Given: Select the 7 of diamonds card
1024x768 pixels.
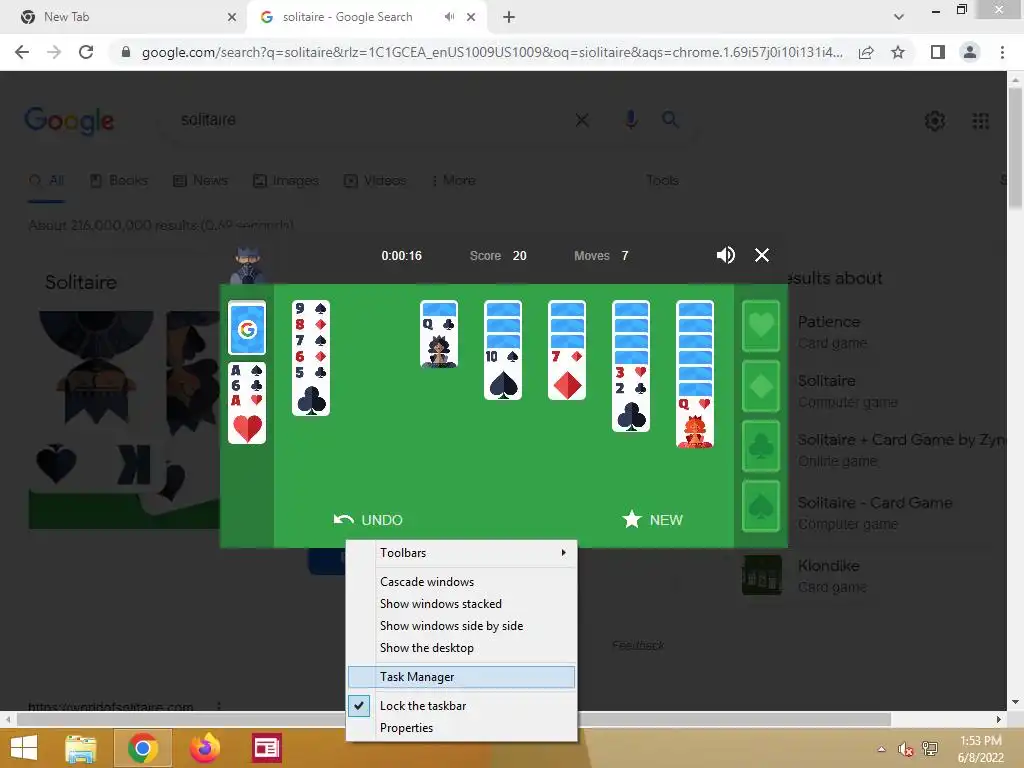Looking at the screenshot, I should coord(567,374).
